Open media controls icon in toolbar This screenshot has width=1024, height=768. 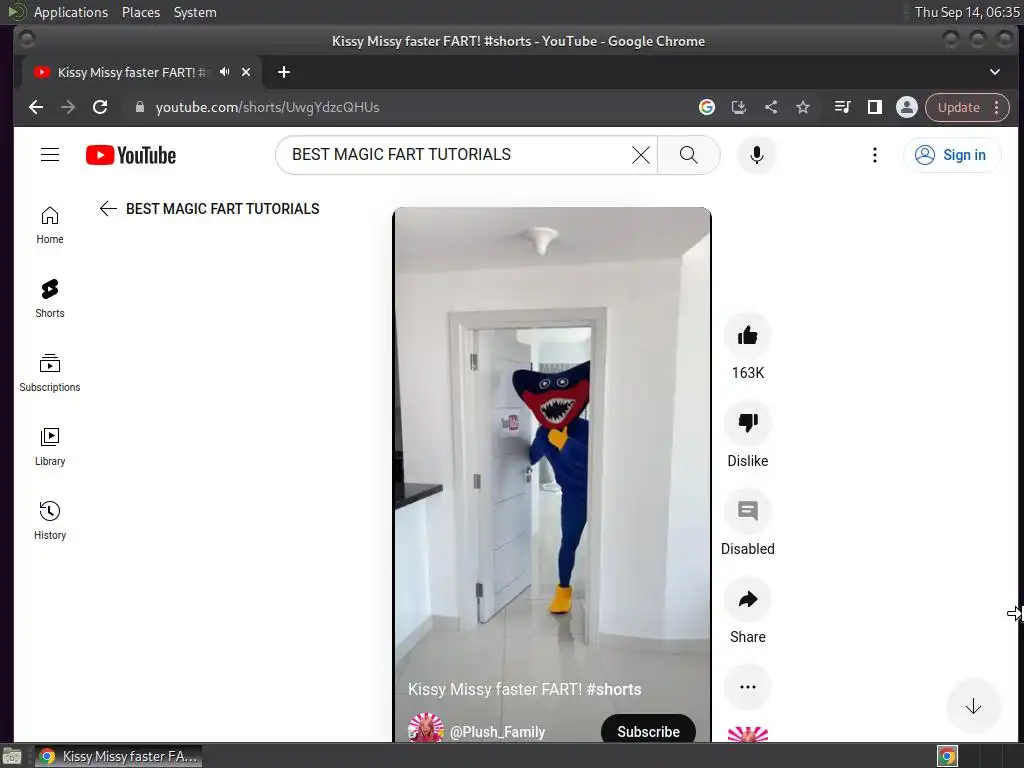[842, 107]
